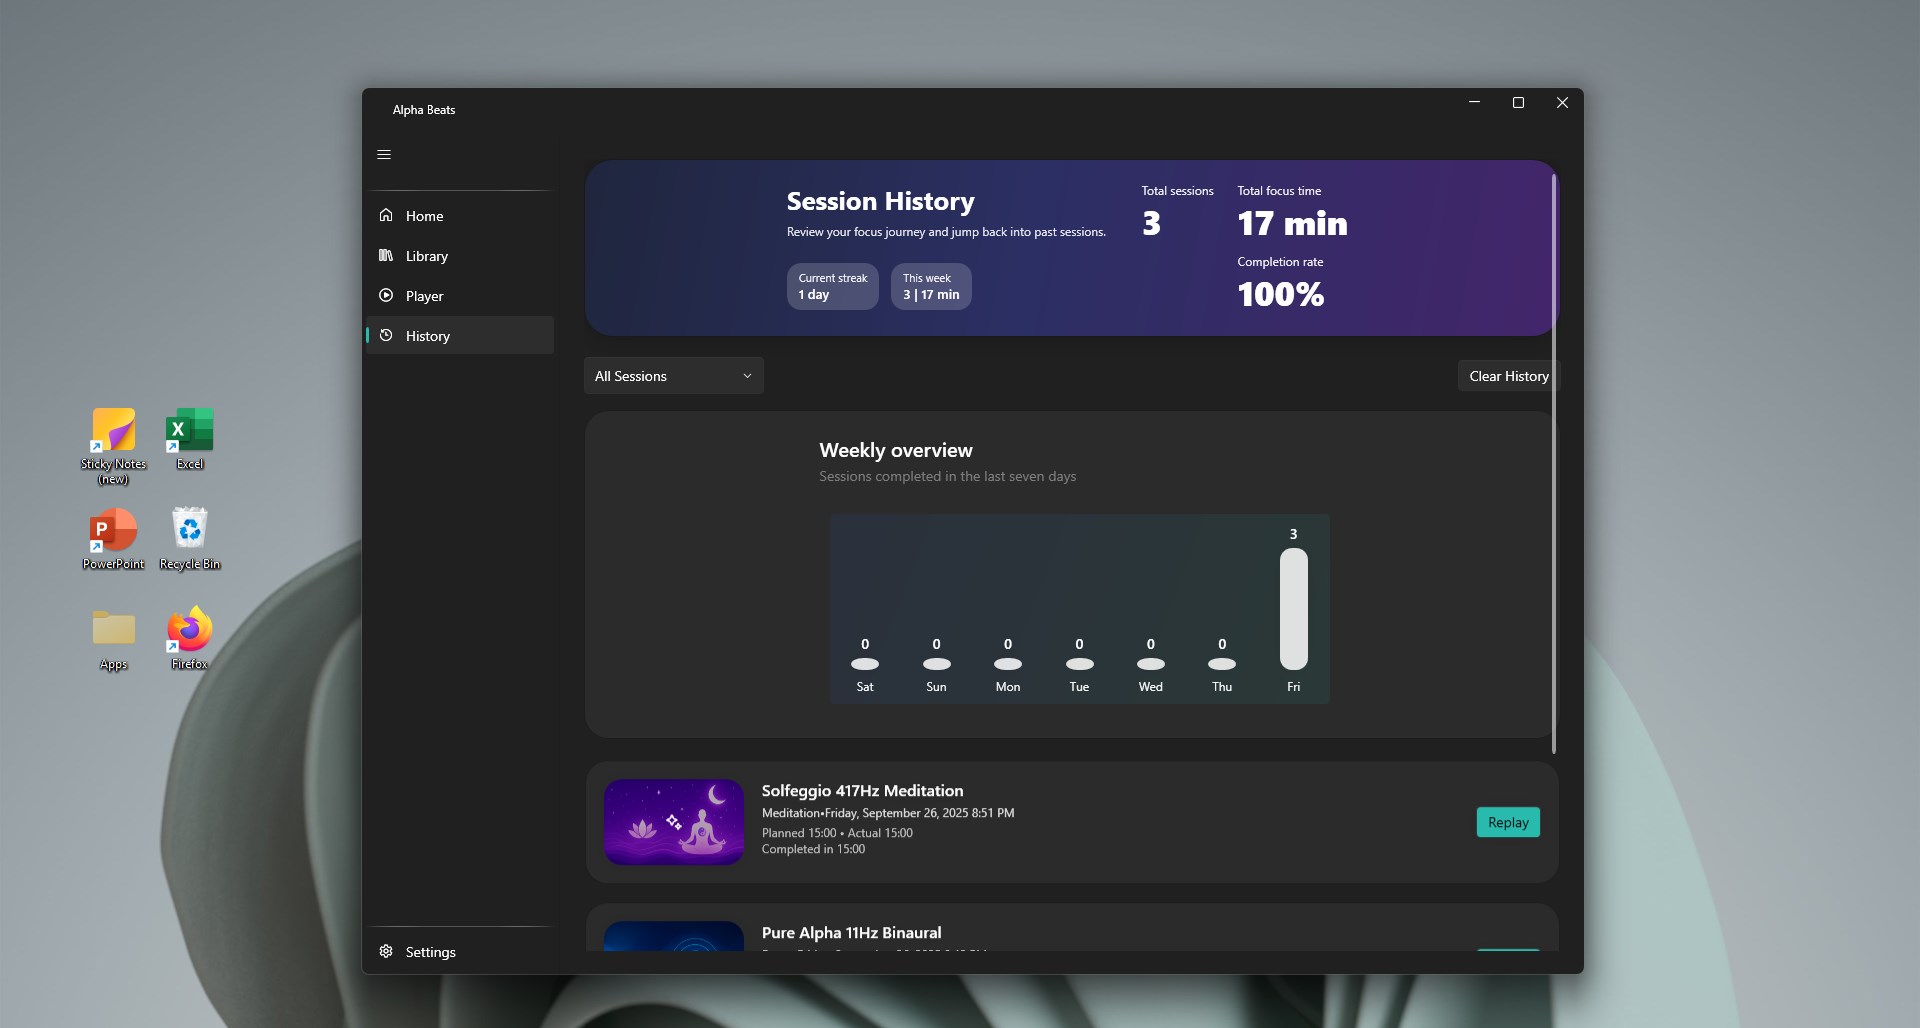Select the Apps folder on desktop
Viewport: 1920px width, 1028px height.
click(x=114, y=639)
